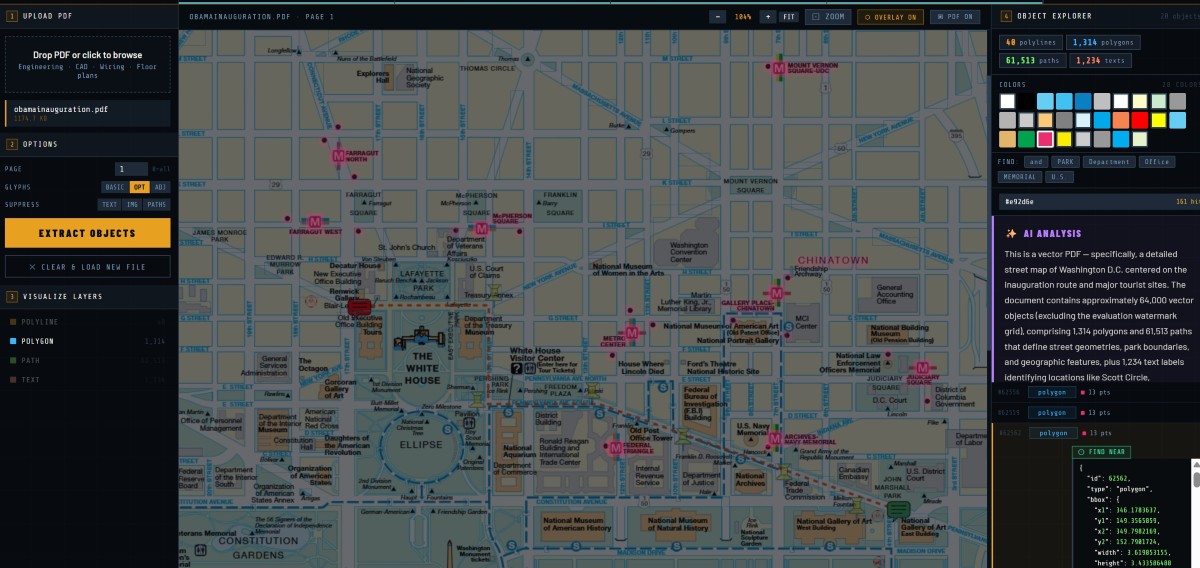This screenshot has height=568, width=1200.
Task: Toggle the OVERLAY ON button
Action: pos(889,17)
